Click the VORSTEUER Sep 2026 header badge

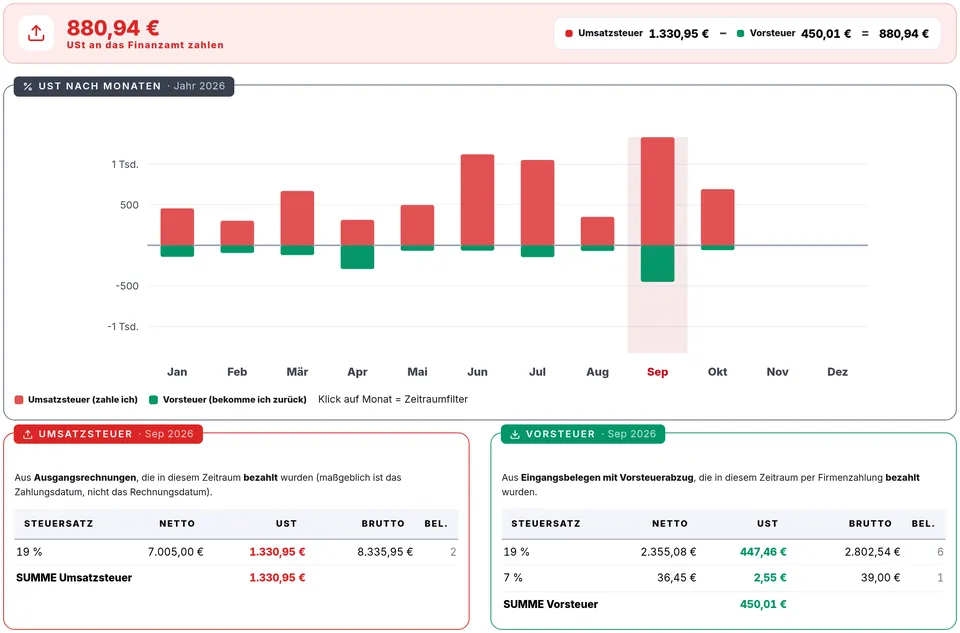click(x=583, y=434)
